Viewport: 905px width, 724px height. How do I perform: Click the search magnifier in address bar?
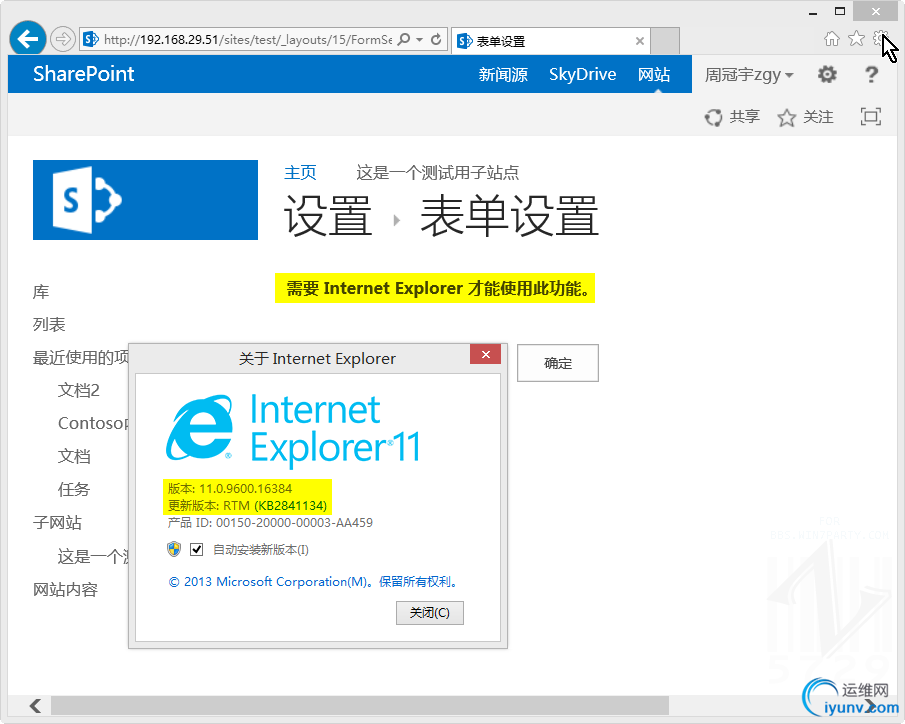point(404,39)
